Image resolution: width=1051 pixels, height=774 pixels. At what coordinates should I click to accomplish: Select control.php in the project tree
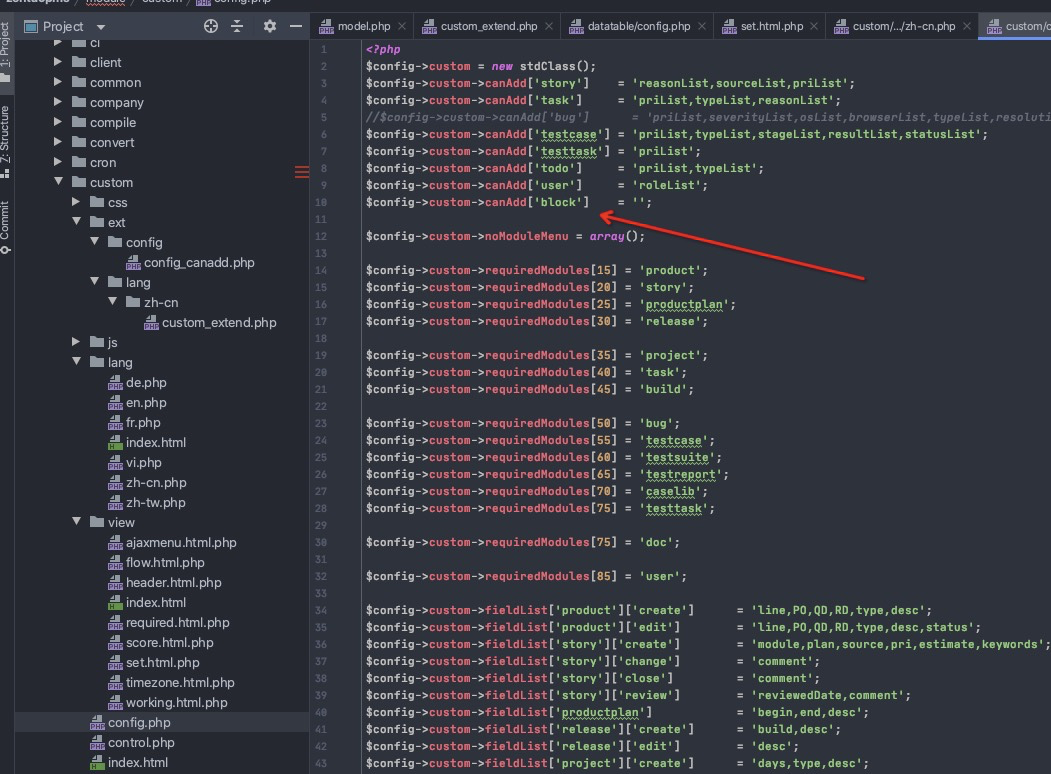141,743
